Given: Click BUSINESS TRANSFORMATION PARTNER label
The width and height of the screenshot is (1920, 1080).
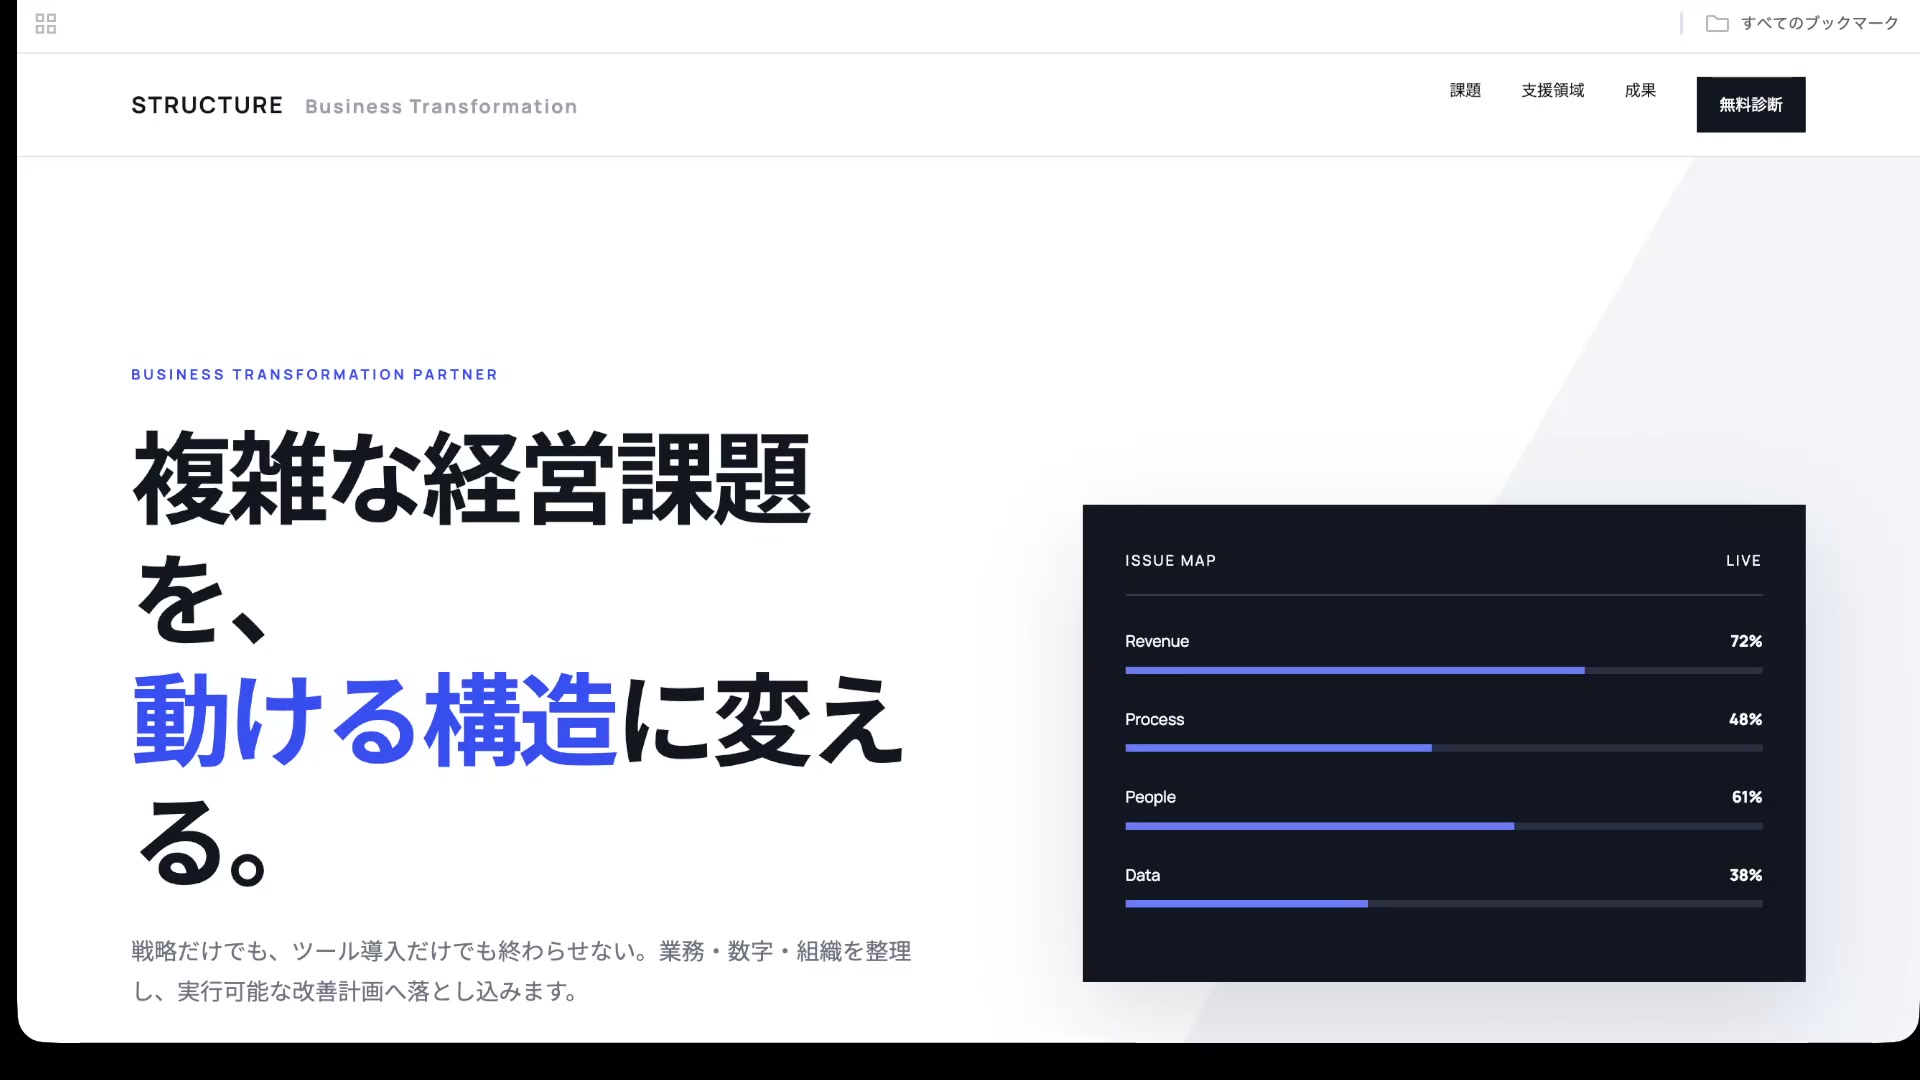Looking at the screenshot, I should pos(314,374).
